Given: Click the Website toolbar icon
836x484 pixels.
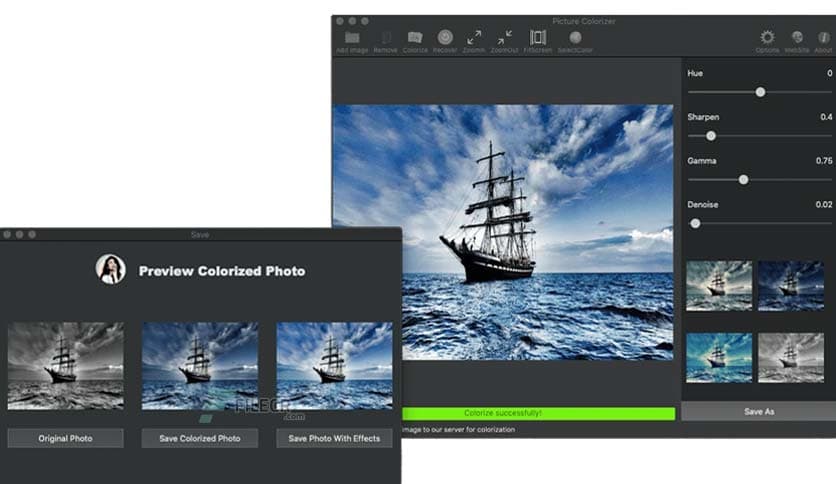Looking at the screenshot, I should point(797,37).
